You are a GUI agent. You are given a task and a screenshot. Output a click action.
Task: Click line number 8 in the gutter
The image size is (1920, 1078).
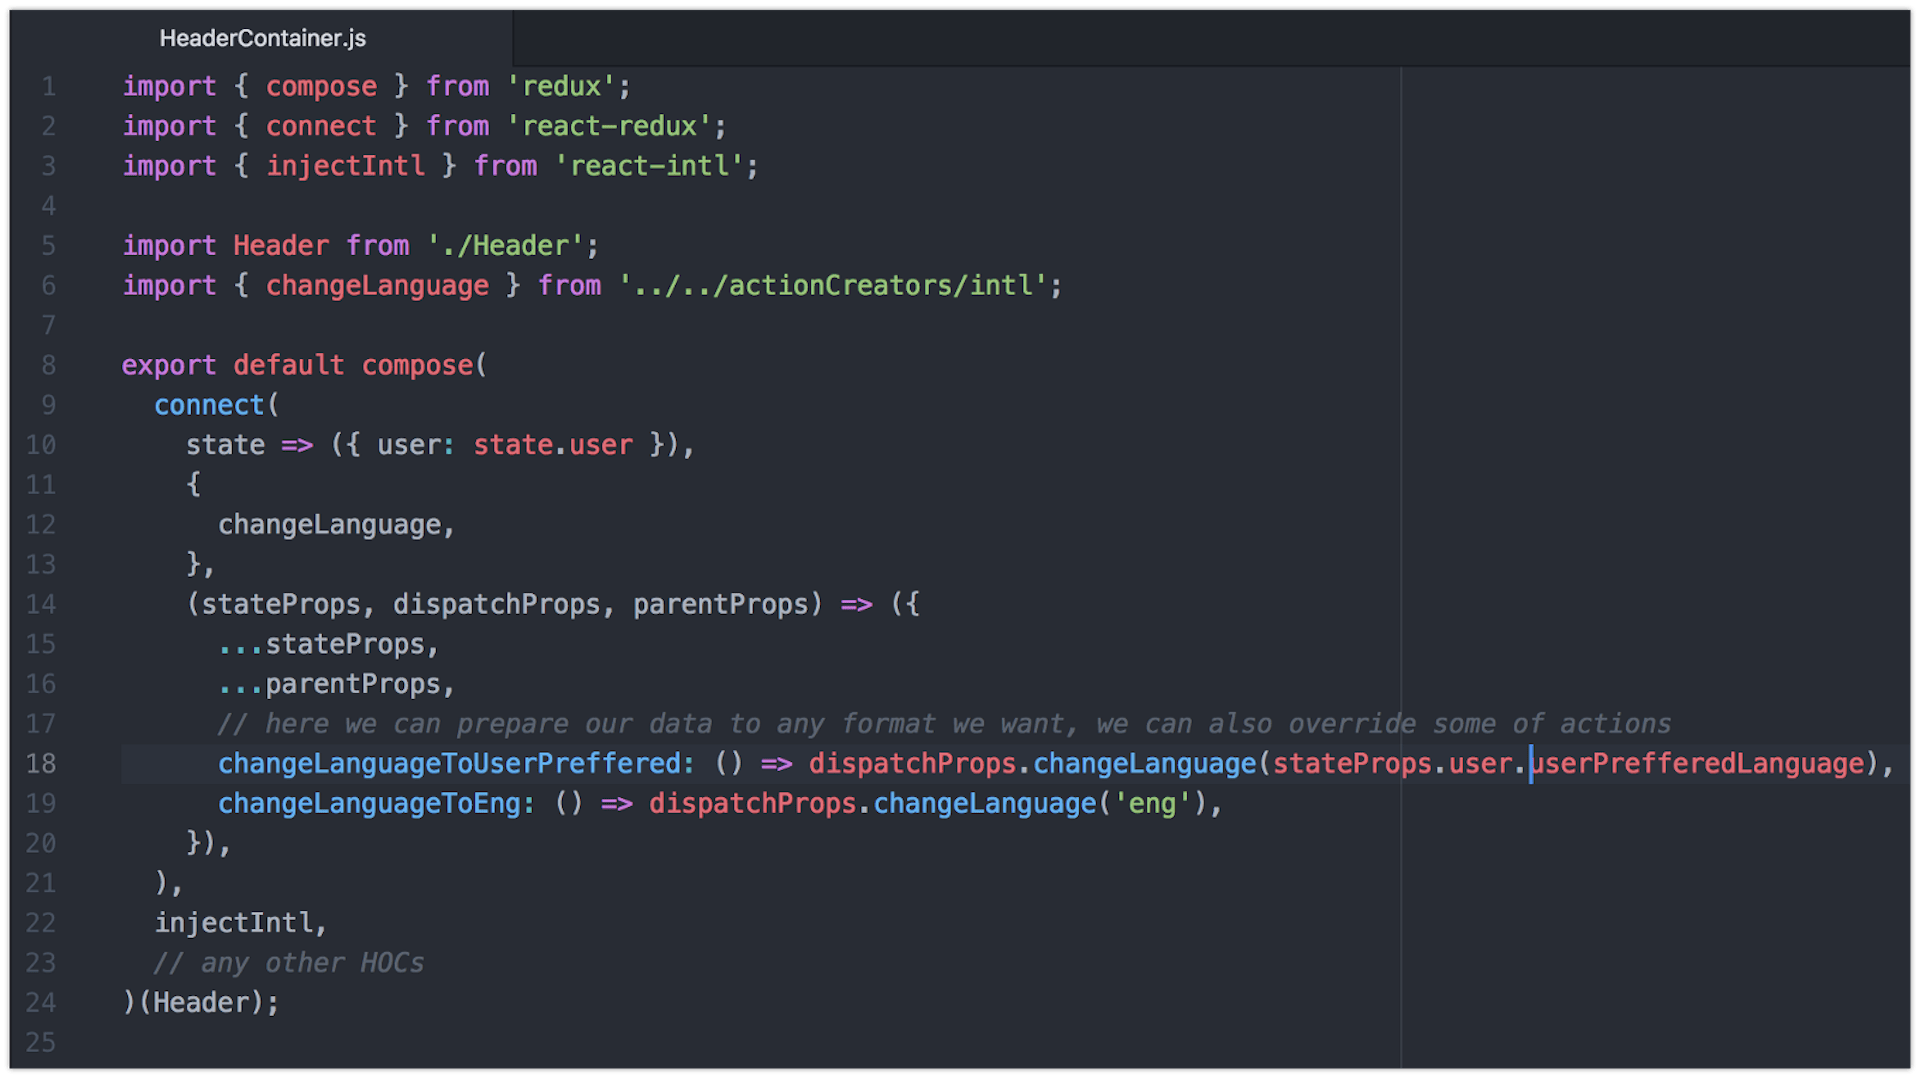[x=48, y=365]
